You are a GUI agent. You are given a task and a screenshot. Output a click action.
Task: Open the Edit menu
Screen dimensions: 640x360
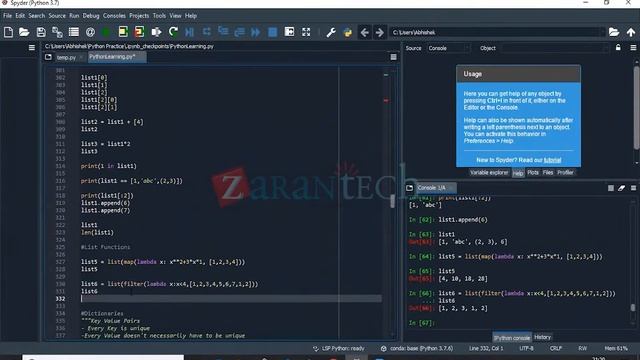point(20,16)
